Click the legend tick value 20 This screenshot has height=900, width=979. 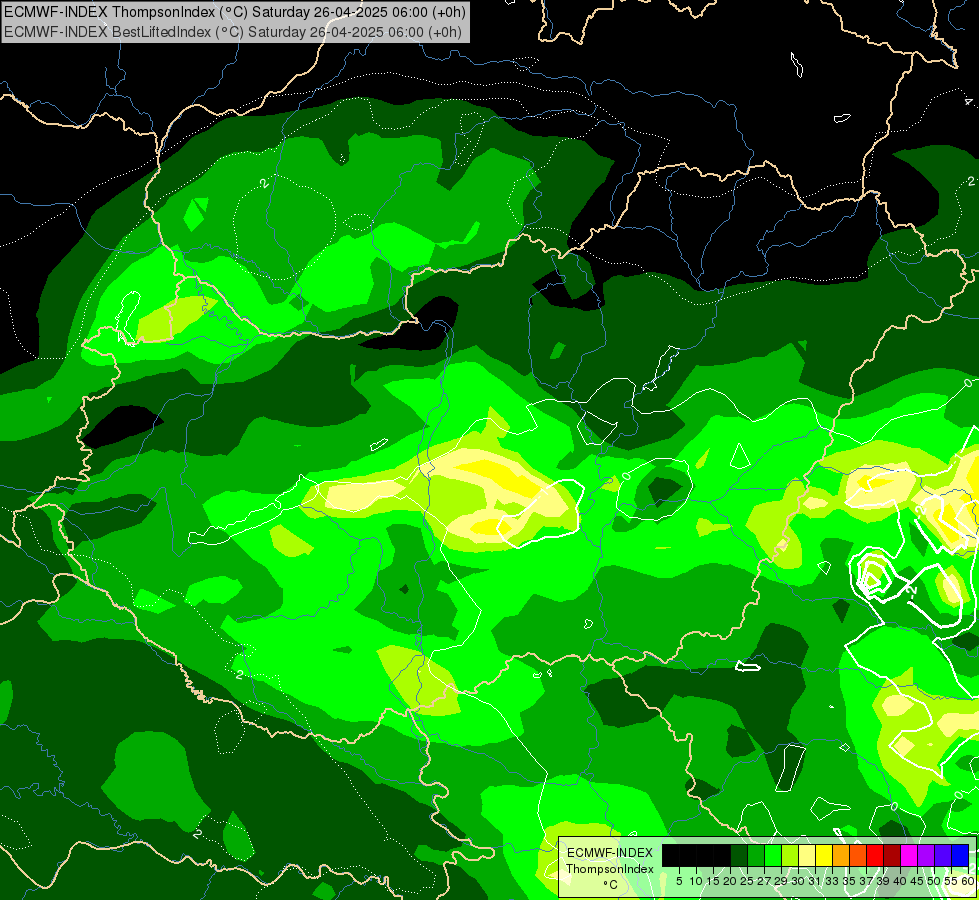click(x=731, y=881)
